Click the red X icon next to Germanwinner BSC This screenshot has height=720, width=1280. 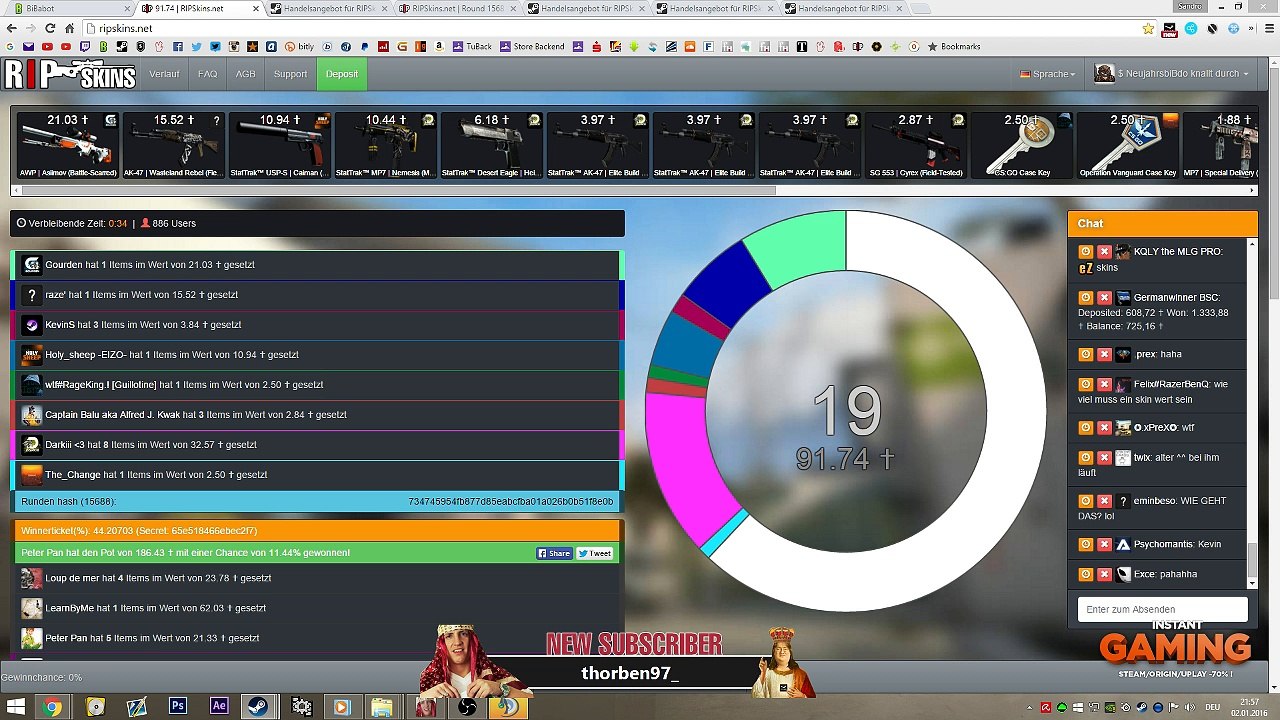[x=1104, y=298]
